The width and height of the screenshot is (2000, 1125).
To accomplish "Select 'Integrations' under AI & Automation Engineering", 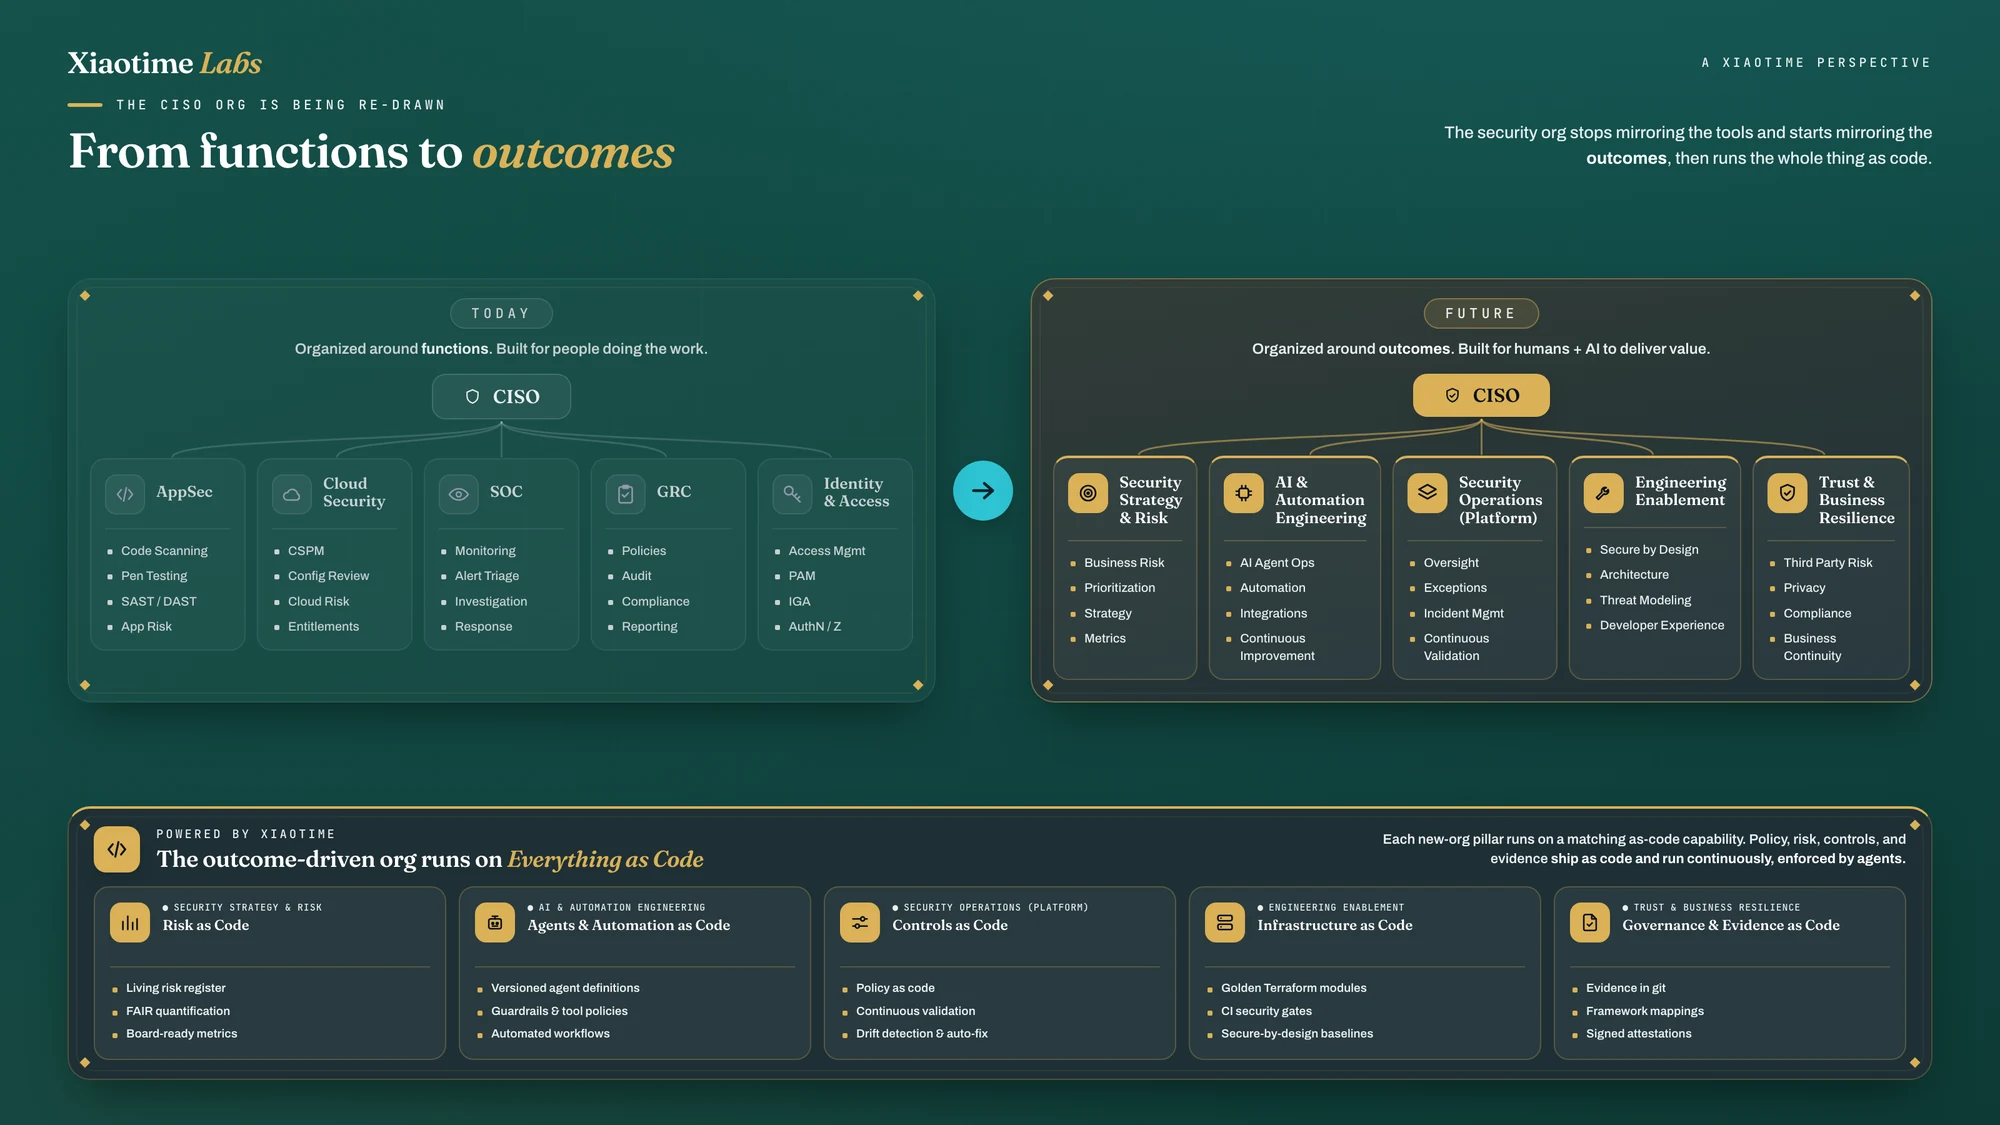I will 1274,613.
